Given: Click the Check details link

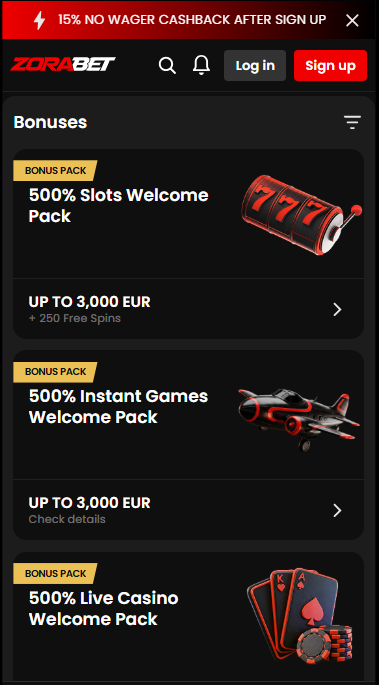Looking at the screenshot, I should tap(67, 519).
